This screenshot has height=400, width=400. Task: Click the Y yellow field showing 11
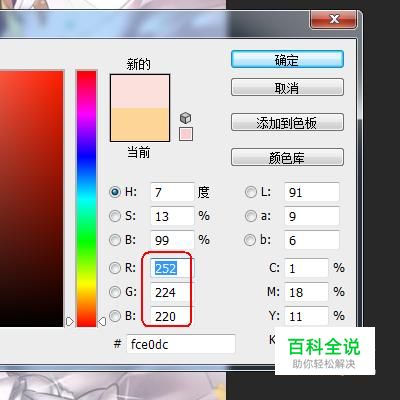point(306,316)
